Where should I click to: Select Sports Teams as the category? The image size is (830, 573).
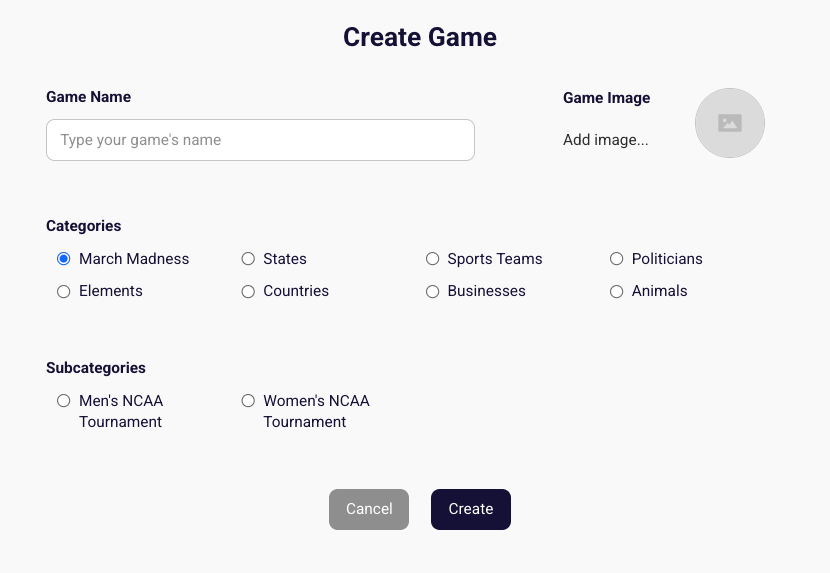pos(433,259)
